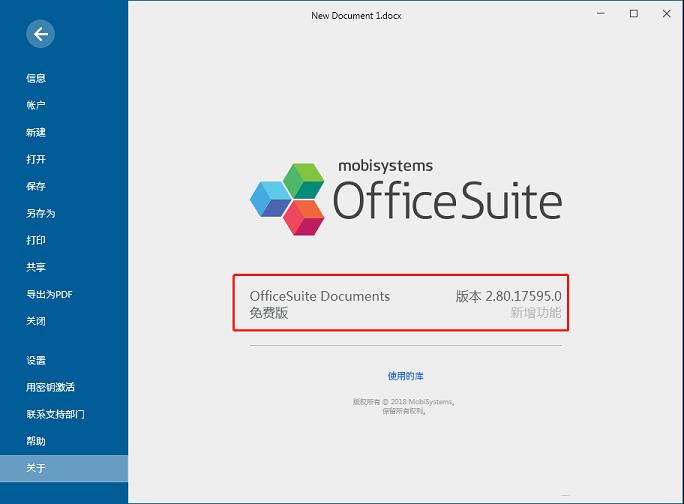Click 用密钥激活 to activate the product
The height and width of the screenshot is (504, 684).
coord(51,387)
